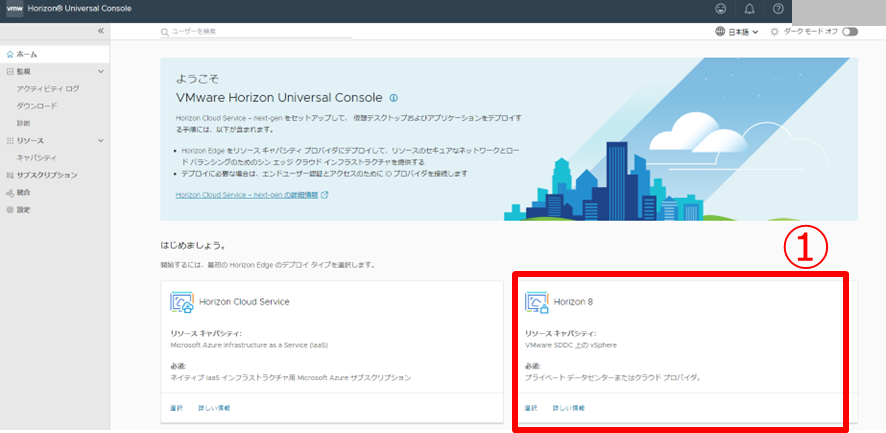Select 監視 menu heading

tap(23, 72)
